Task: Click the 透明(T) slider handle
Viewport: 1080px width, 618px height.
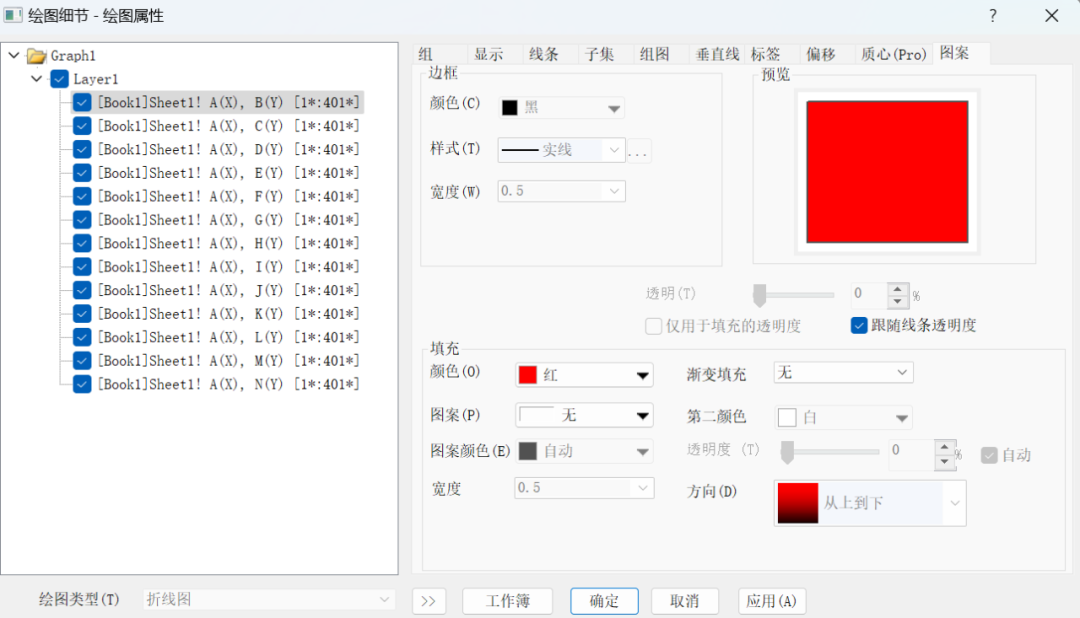Action: pyautogui.click(x=759, y=295)
